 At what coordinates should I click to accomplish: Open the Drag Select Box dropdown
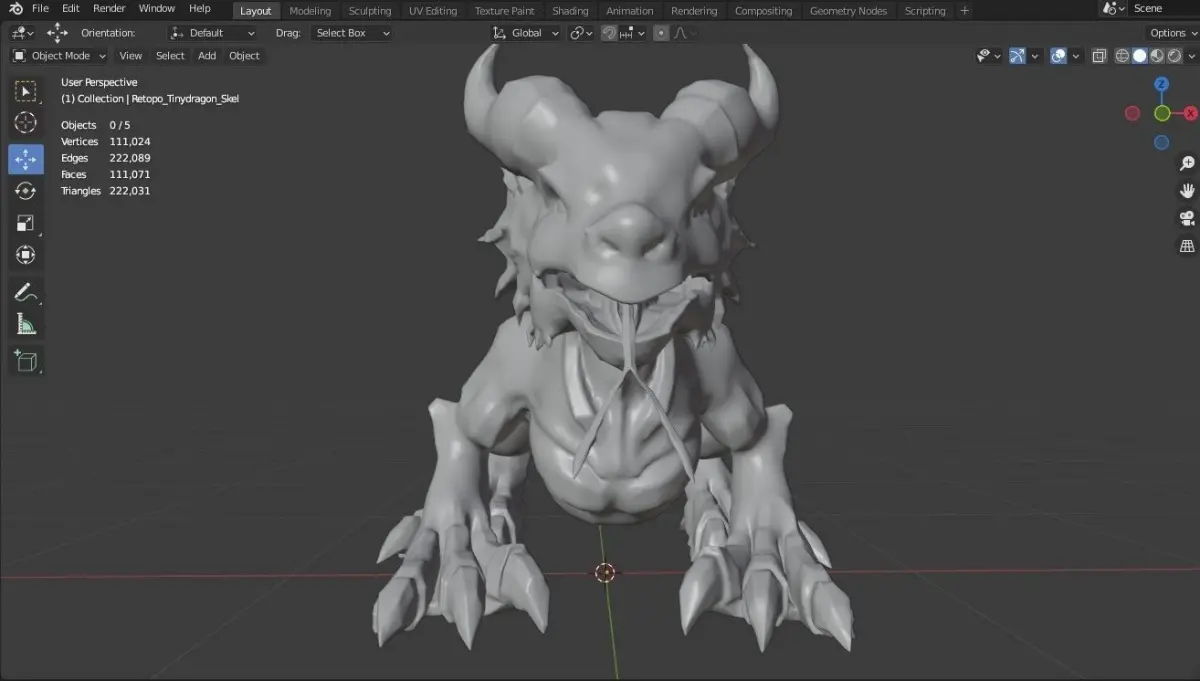point(351,33)
